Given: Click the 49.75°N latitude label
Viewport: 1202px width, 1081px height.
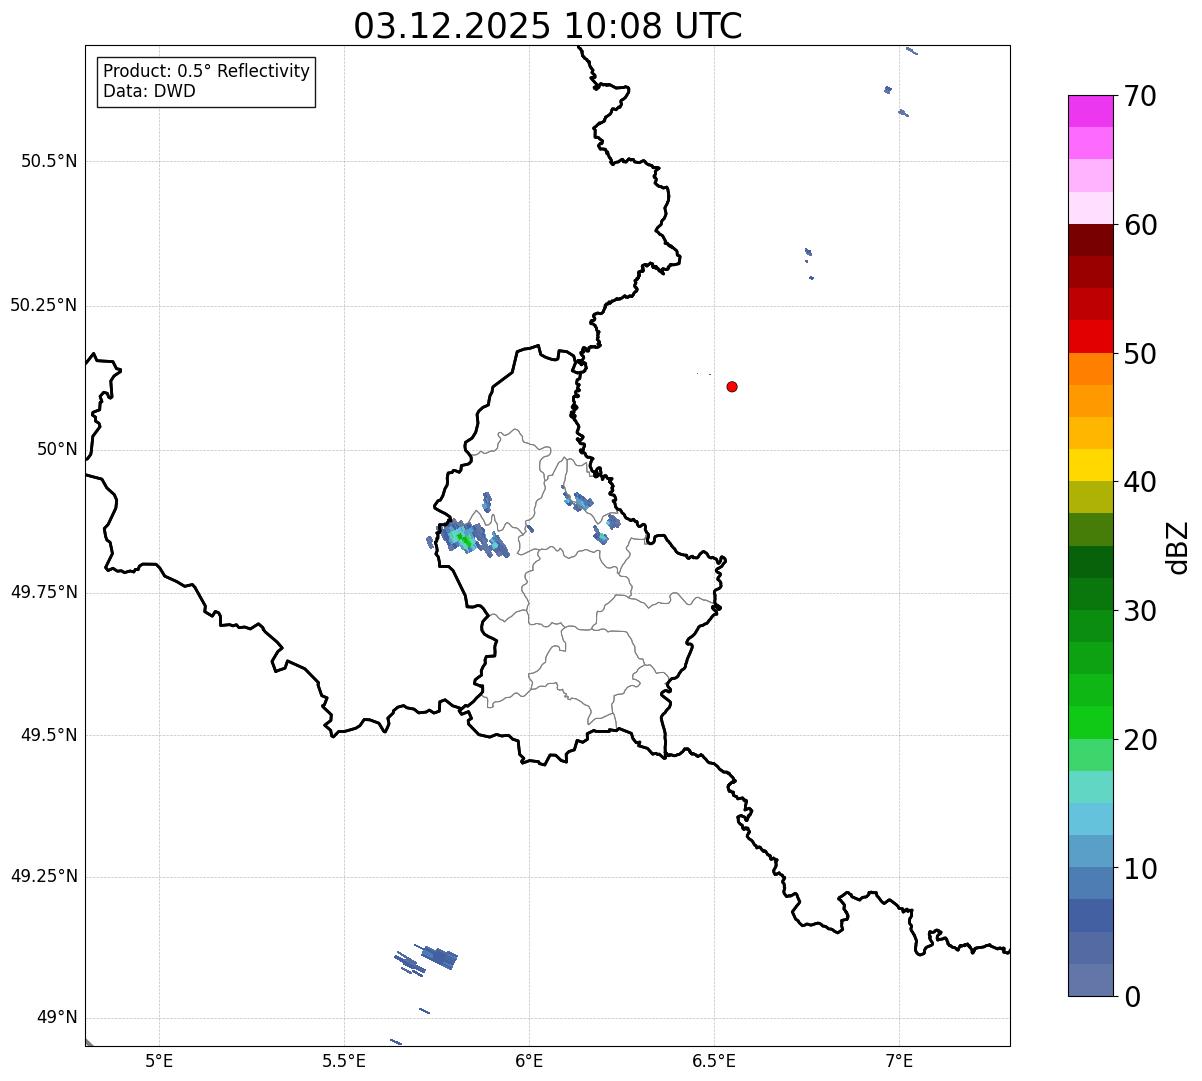Looking at the screenshot, I should [x=44, y=592].
